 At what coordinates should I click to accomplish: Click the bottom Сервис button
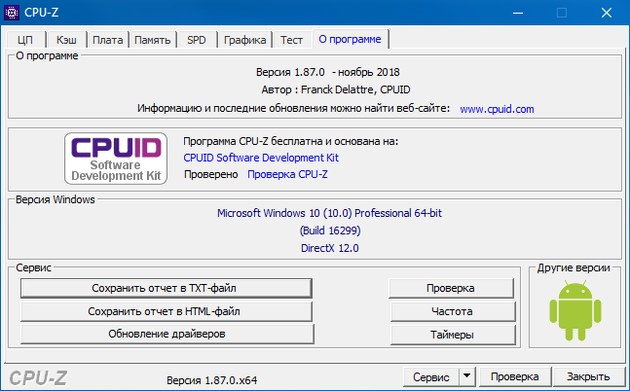tap(431, 377)
